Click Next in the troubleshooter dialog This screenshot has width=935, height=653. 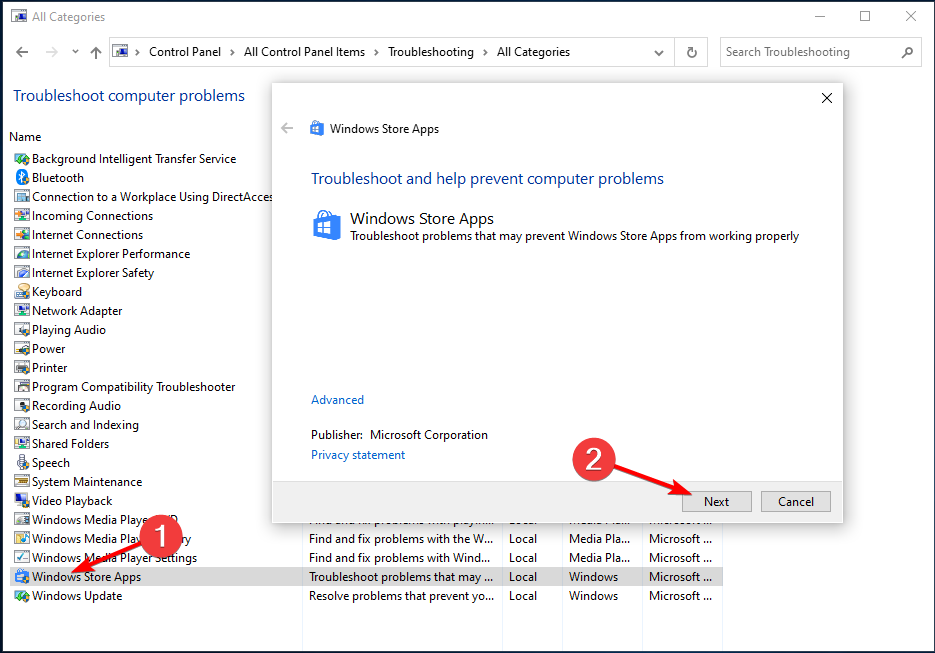point(716,502)
